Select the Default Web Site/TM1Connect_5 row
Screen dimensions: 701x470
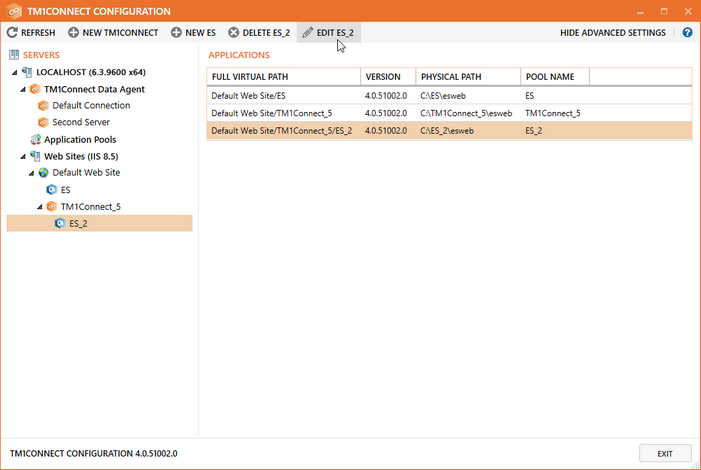tap(449, 113)
